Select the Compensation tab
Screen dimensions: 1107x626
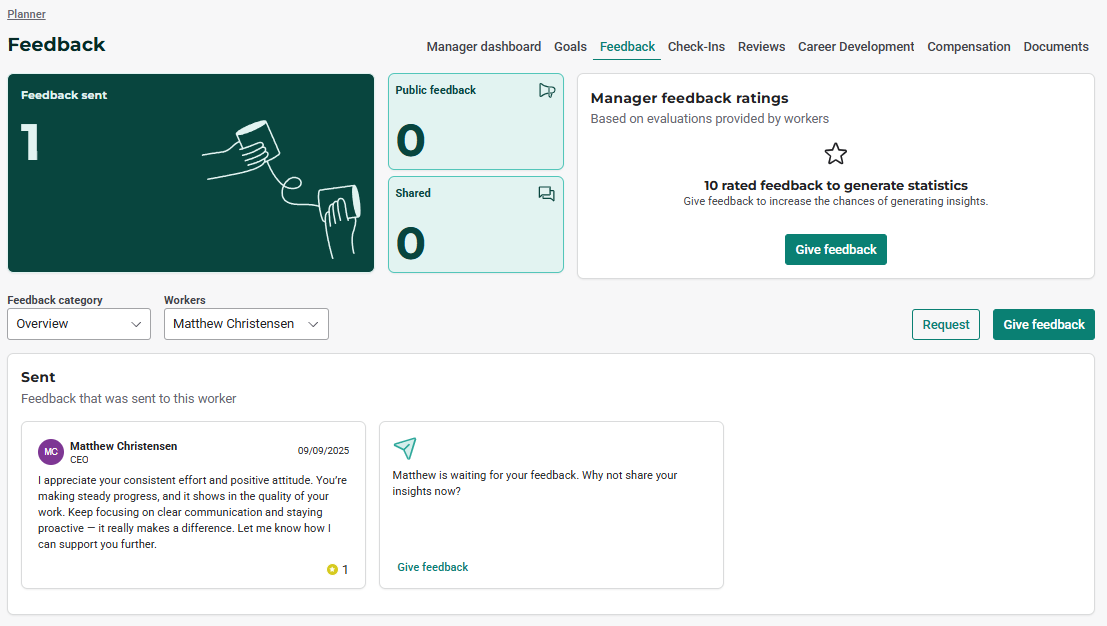pyautogui.click(x=968, y=47)
